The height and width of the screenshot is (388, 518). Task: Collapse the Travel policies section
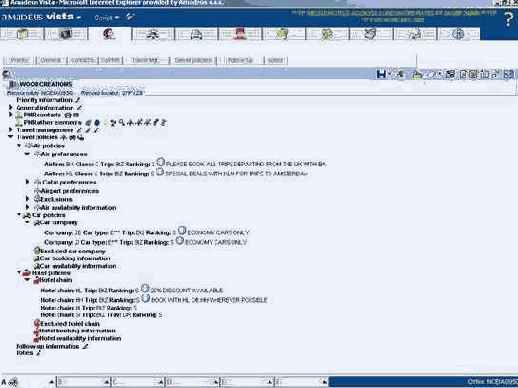point(11,137)
